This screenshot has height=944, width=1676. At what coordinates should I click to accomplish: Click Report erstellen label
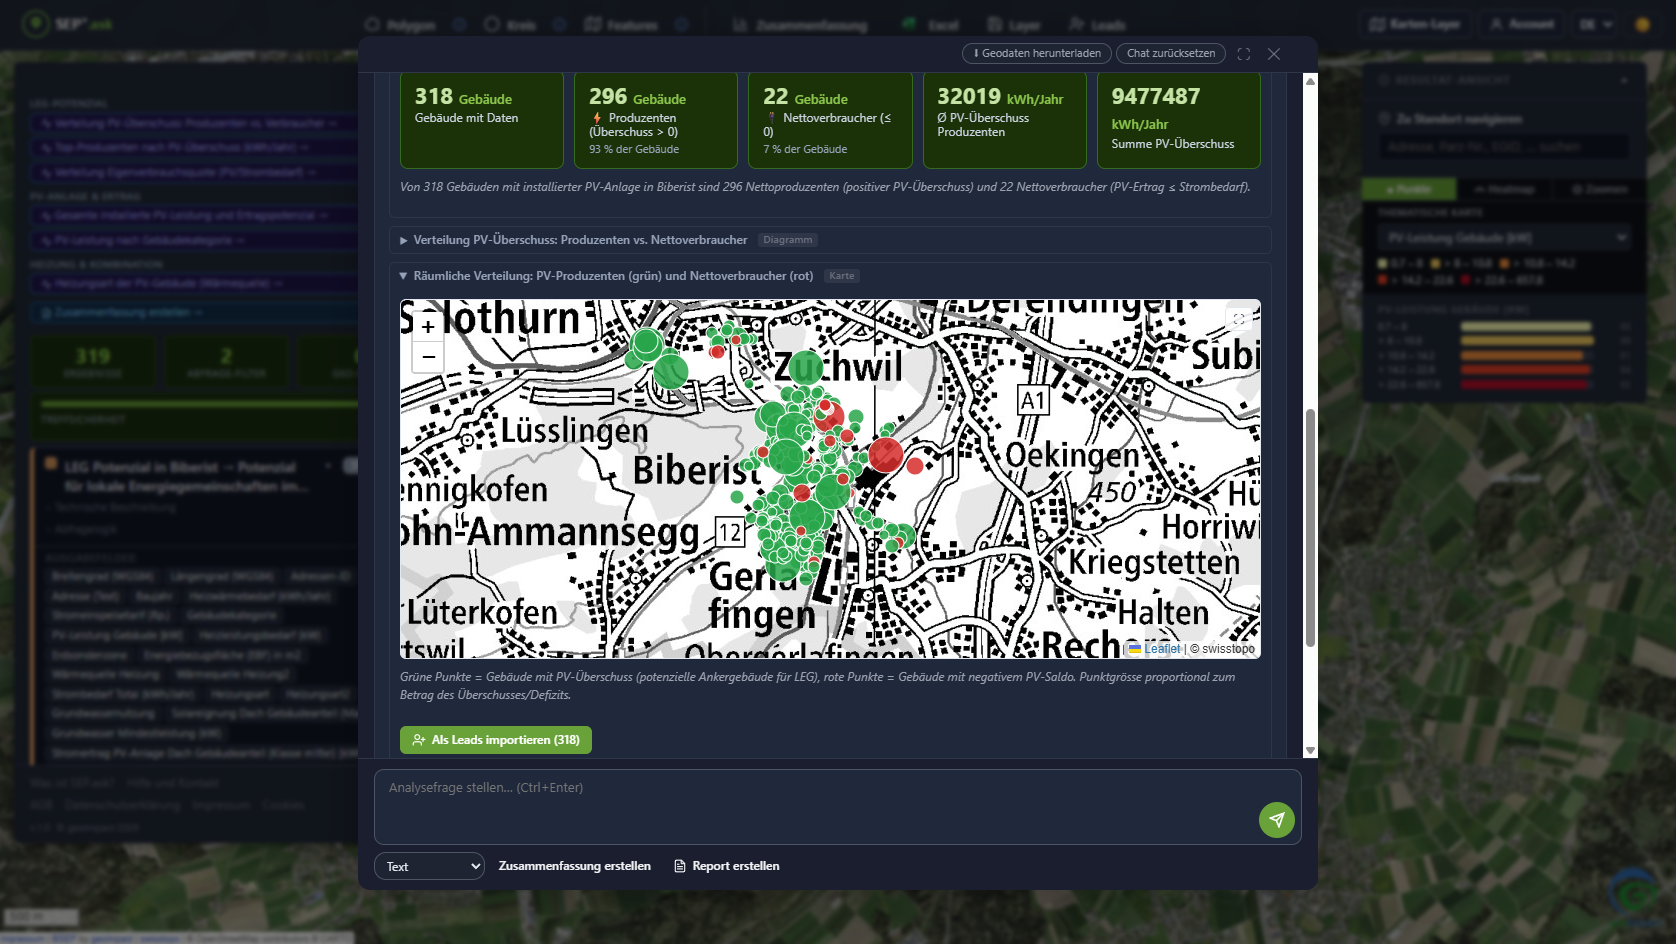[736, 866]
